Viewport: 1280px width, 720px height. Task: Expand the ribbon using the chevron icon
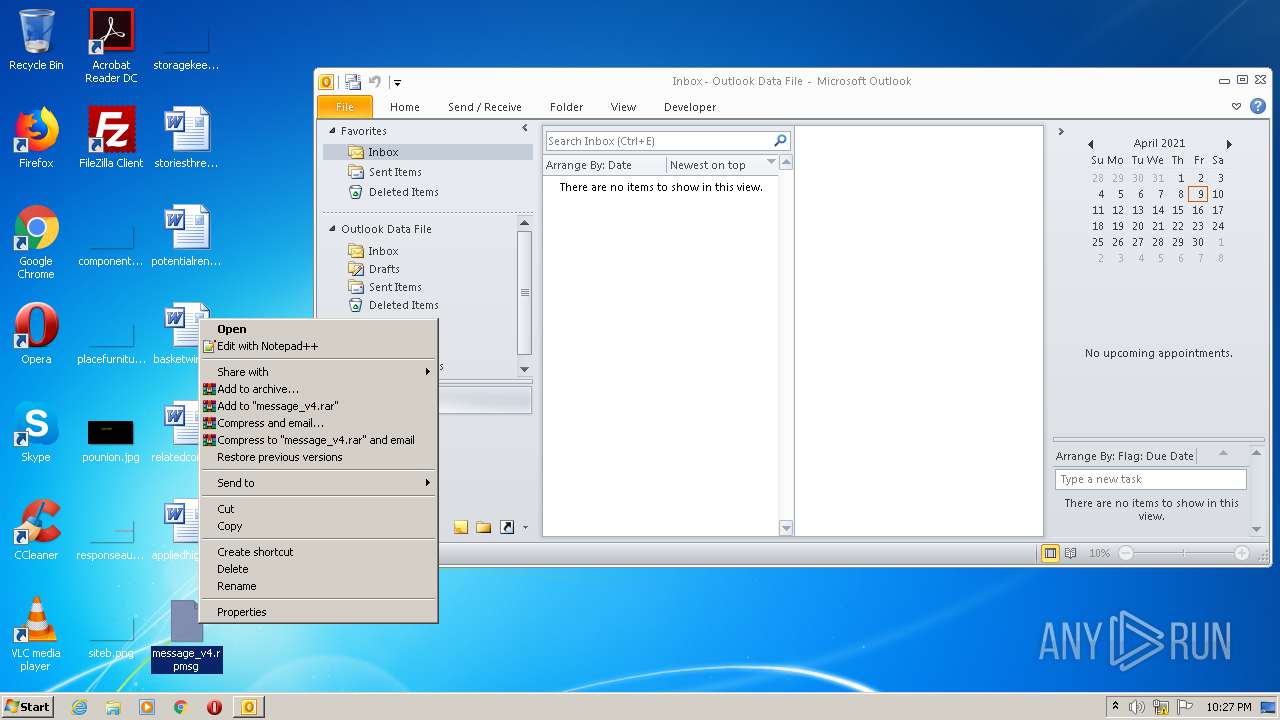[1237, 106]
